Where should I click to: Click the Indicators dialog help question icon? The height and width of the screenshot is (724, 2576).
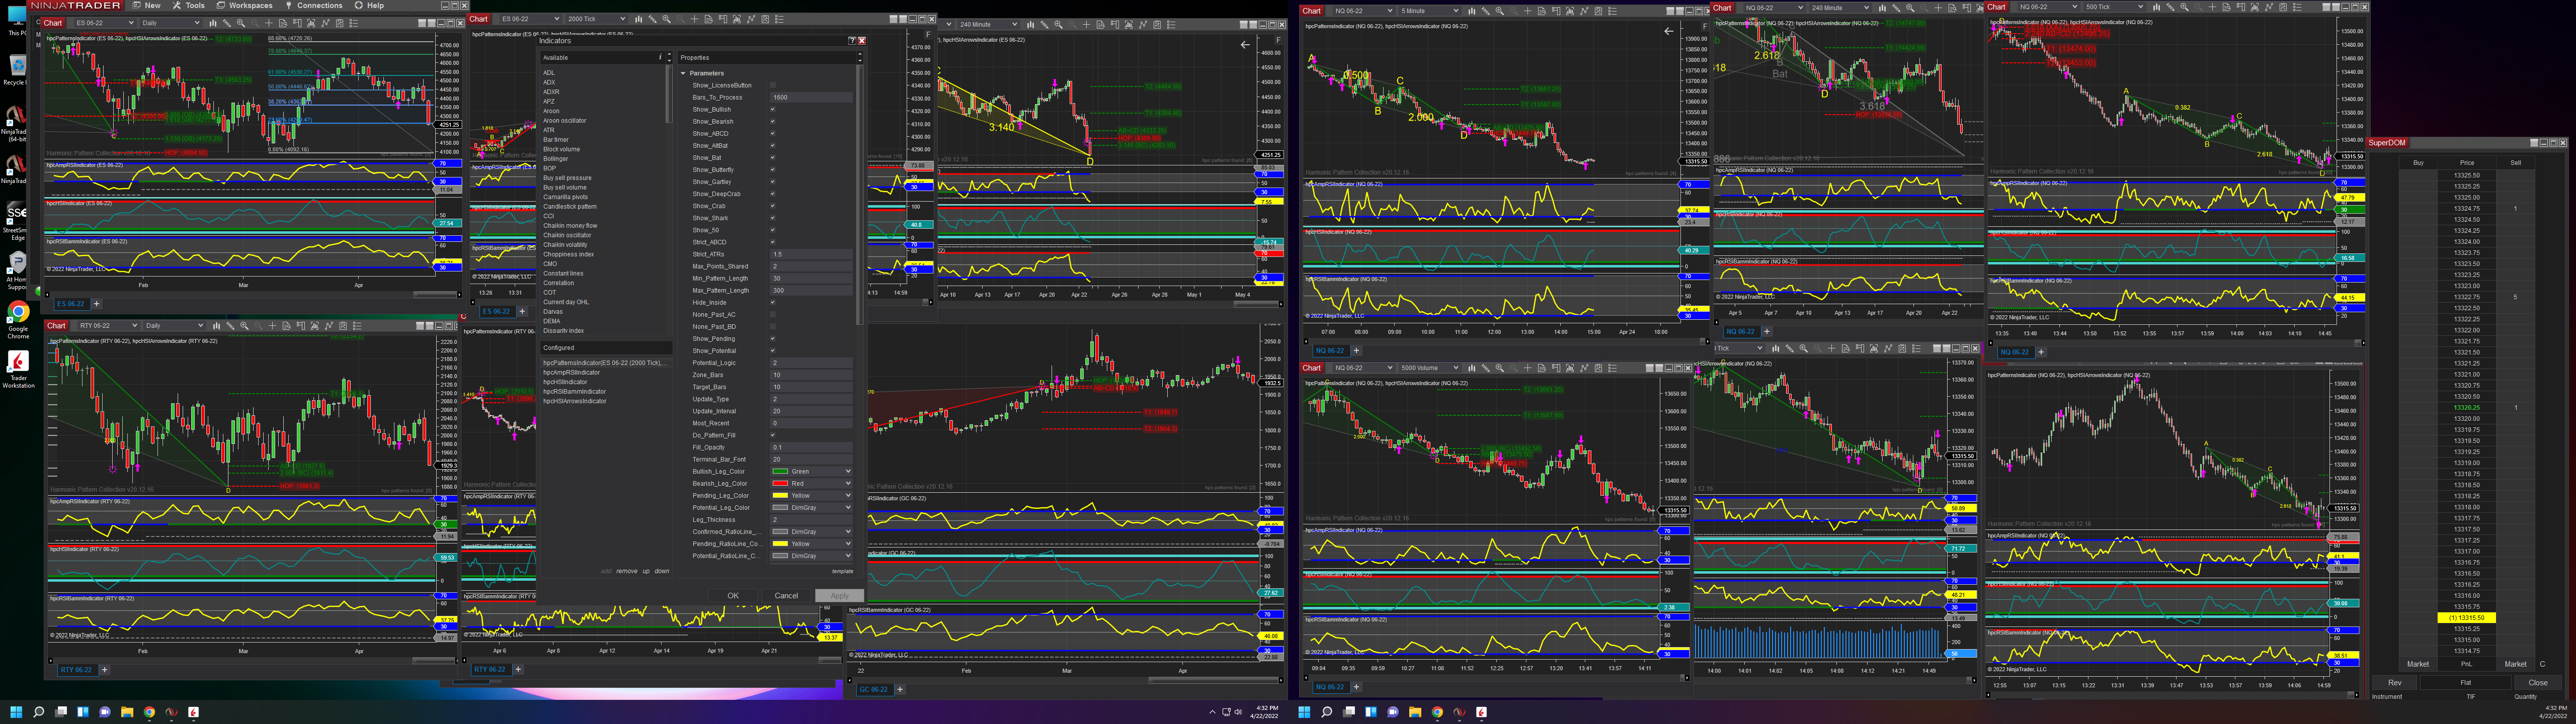(x=852, y=41)
